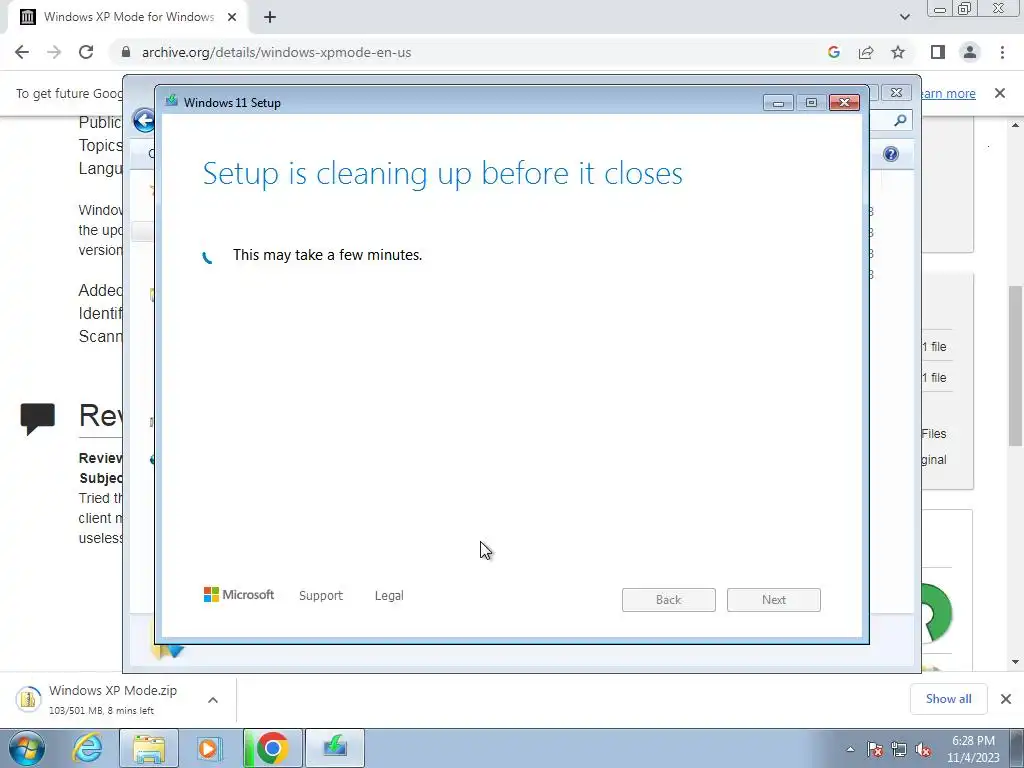Click Show all downloads button
The width and height of the screenshot is (1024, 768).
(x=948, y=699)
